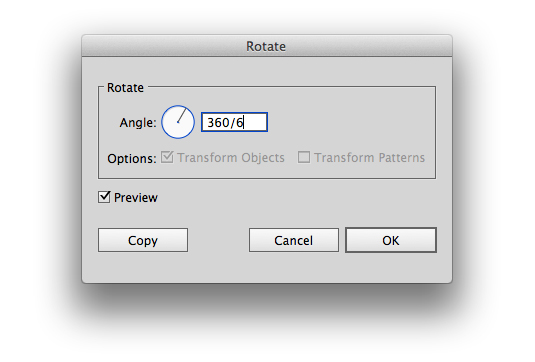Toggle the Transform Objects checkbox

[x=167, y=157]
